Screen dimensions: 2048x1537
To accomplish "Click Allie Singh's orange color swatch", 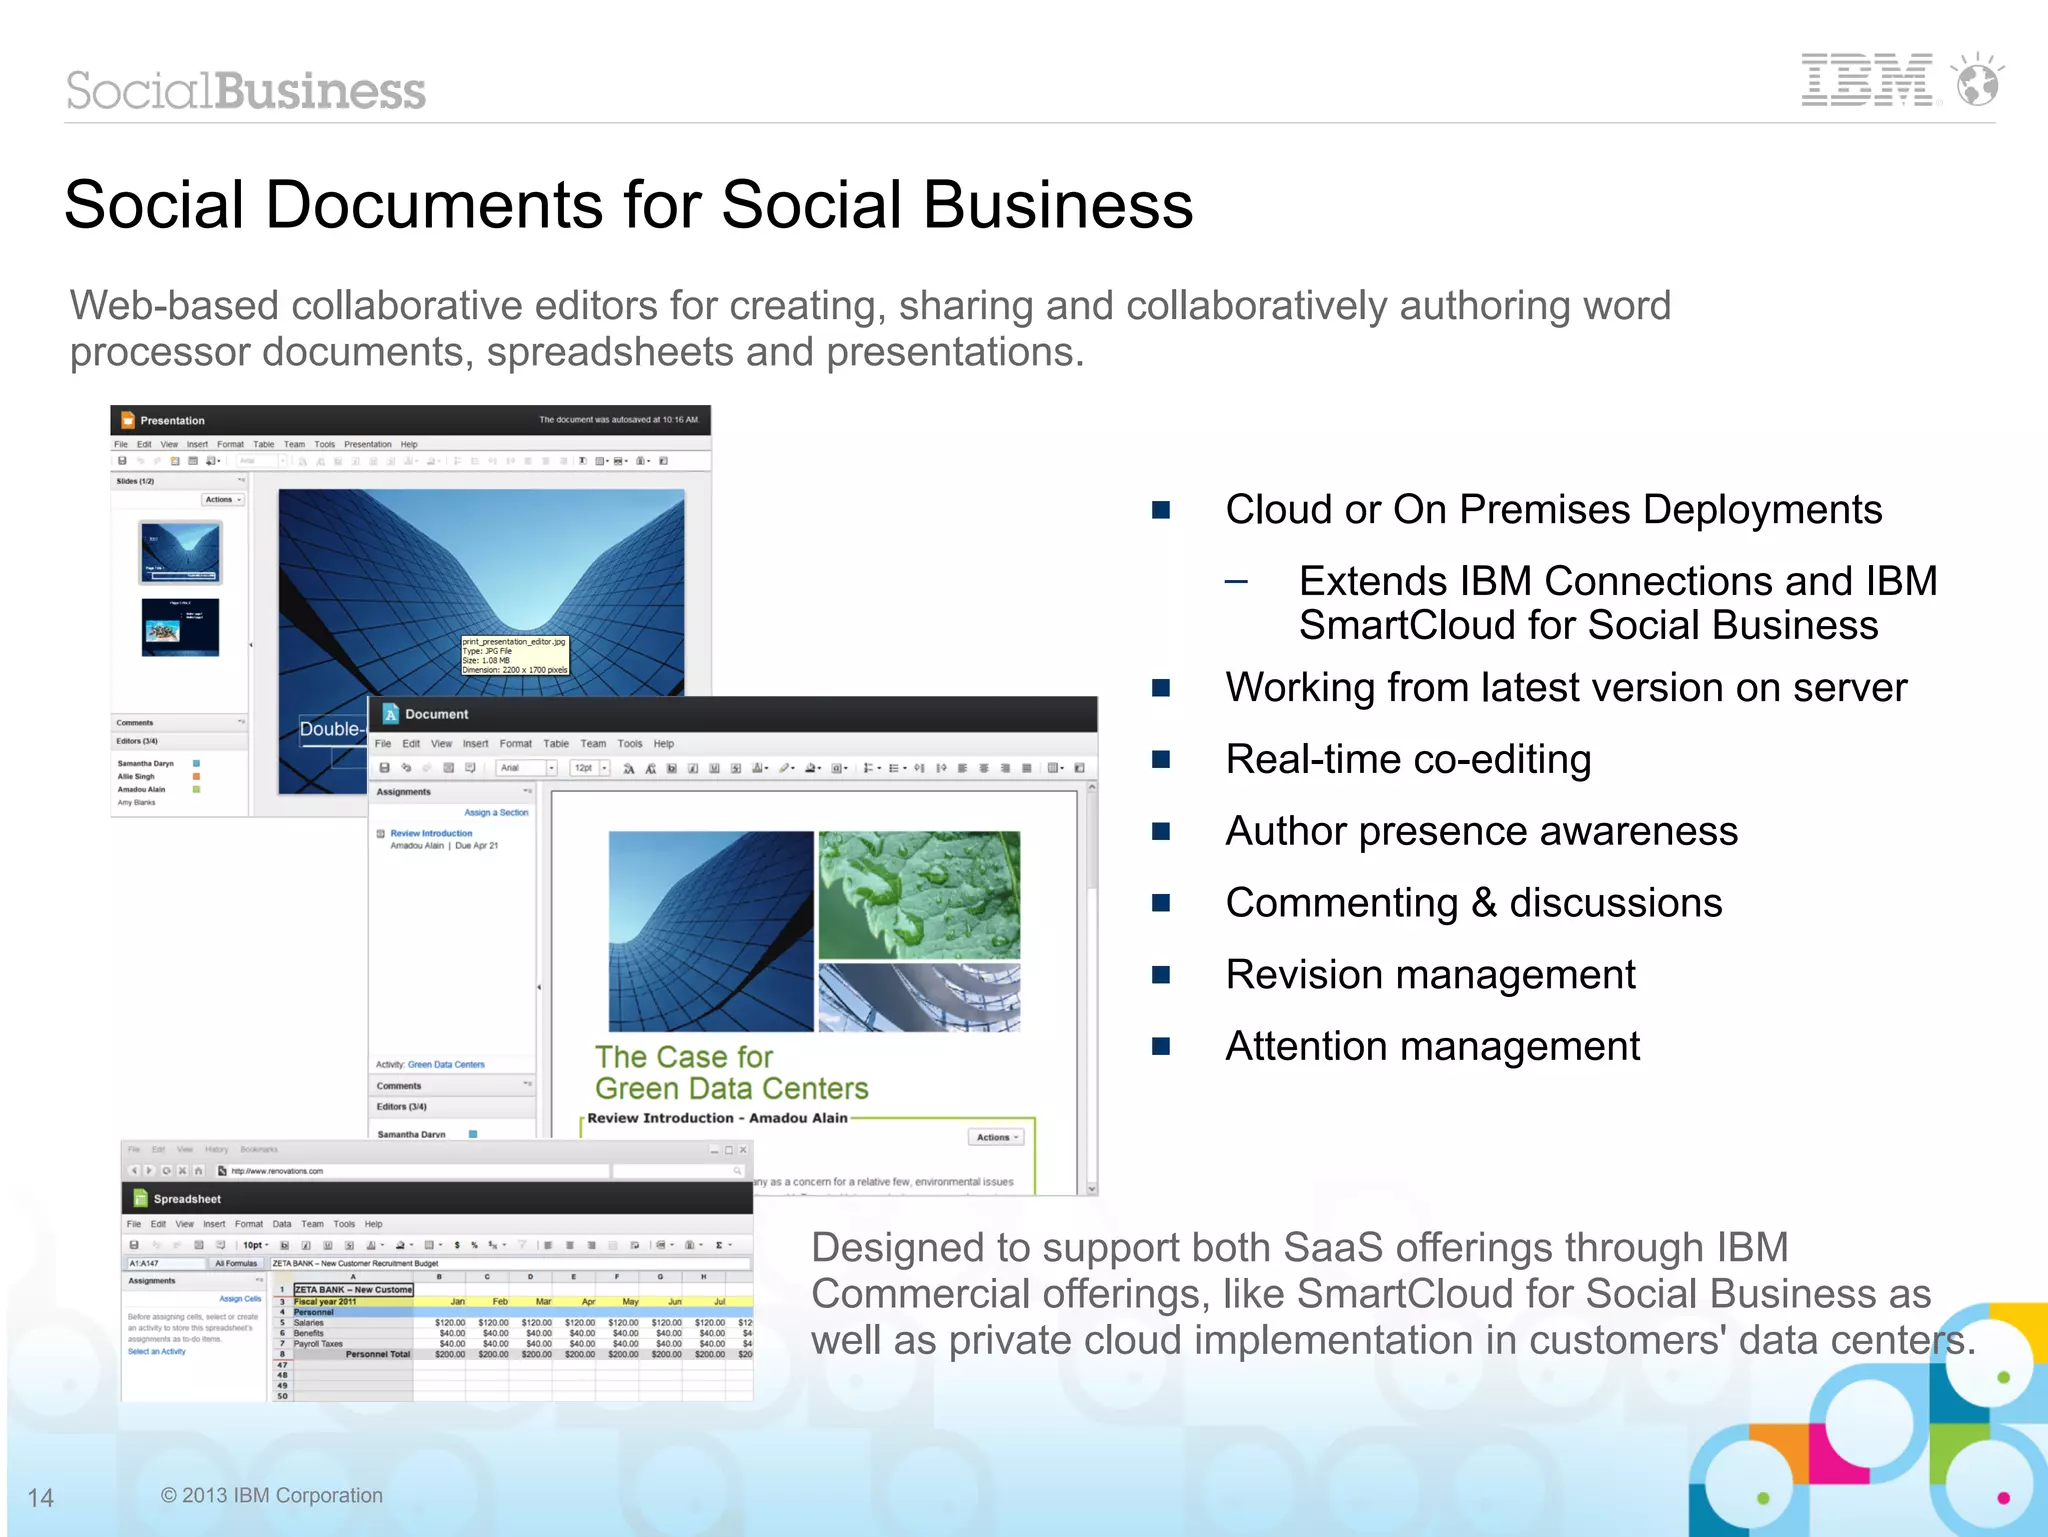I will click(196, 776).
